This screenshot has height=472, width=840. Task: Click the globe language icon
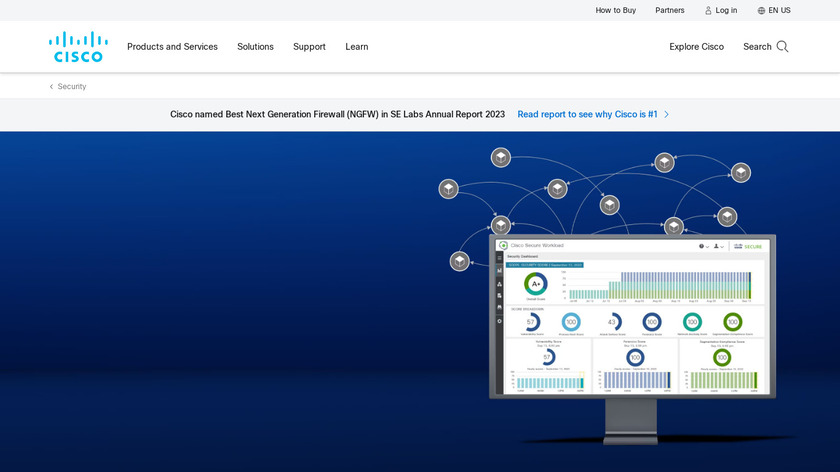[761, 10]
